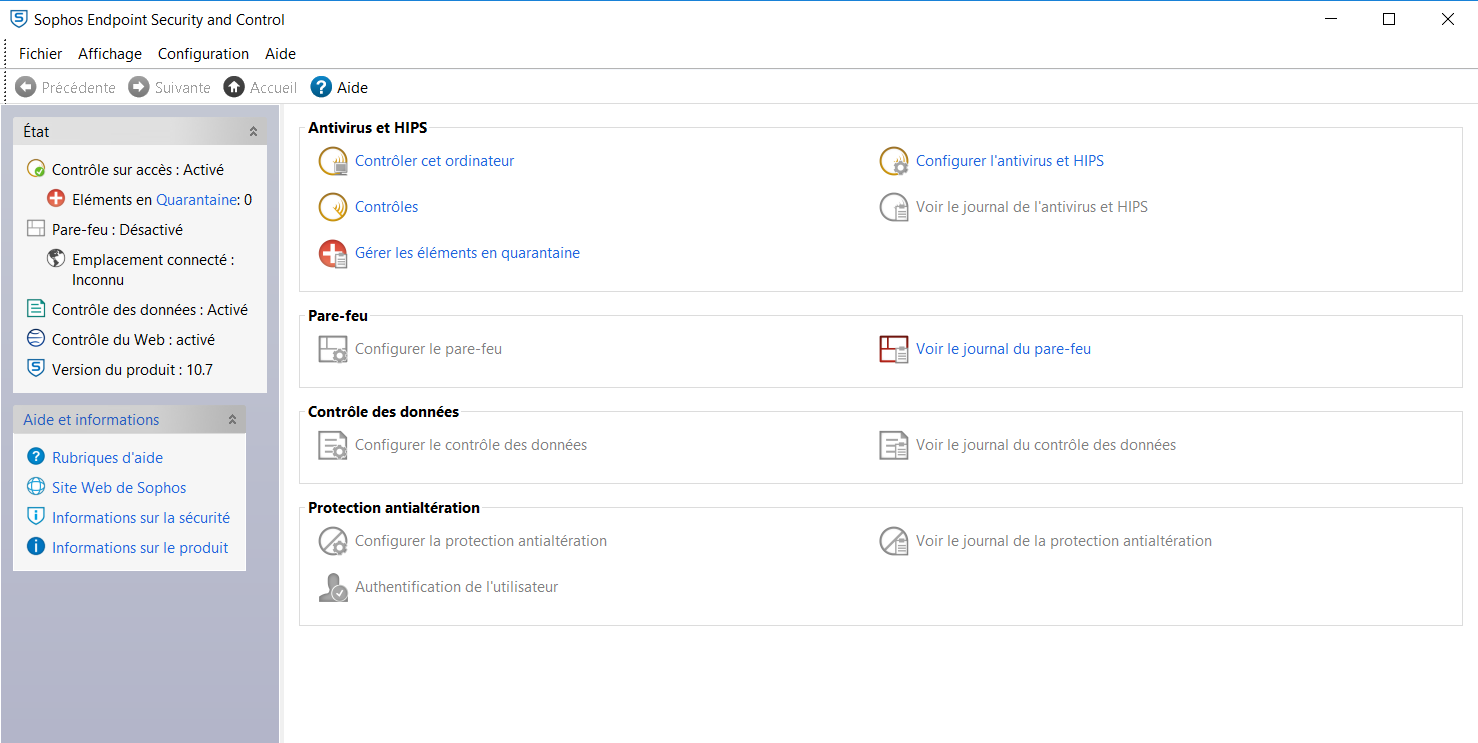
Task: Click Contrôle du Web : activé text
Action: click(x=133, y=340)
